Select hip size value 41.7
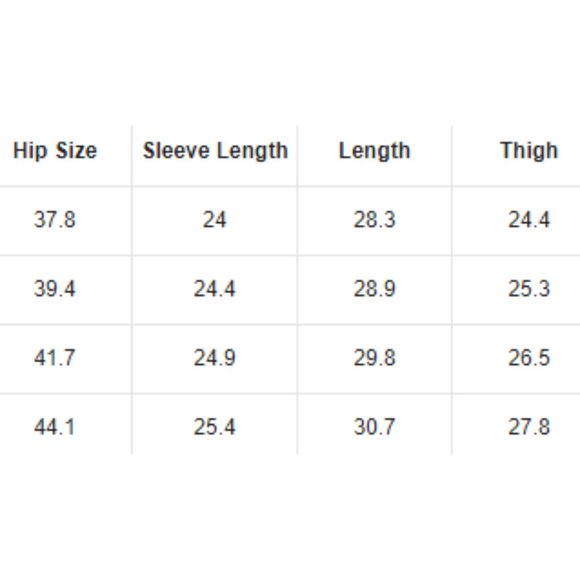This screenshot has height=580, width=580. click(55, 358)
